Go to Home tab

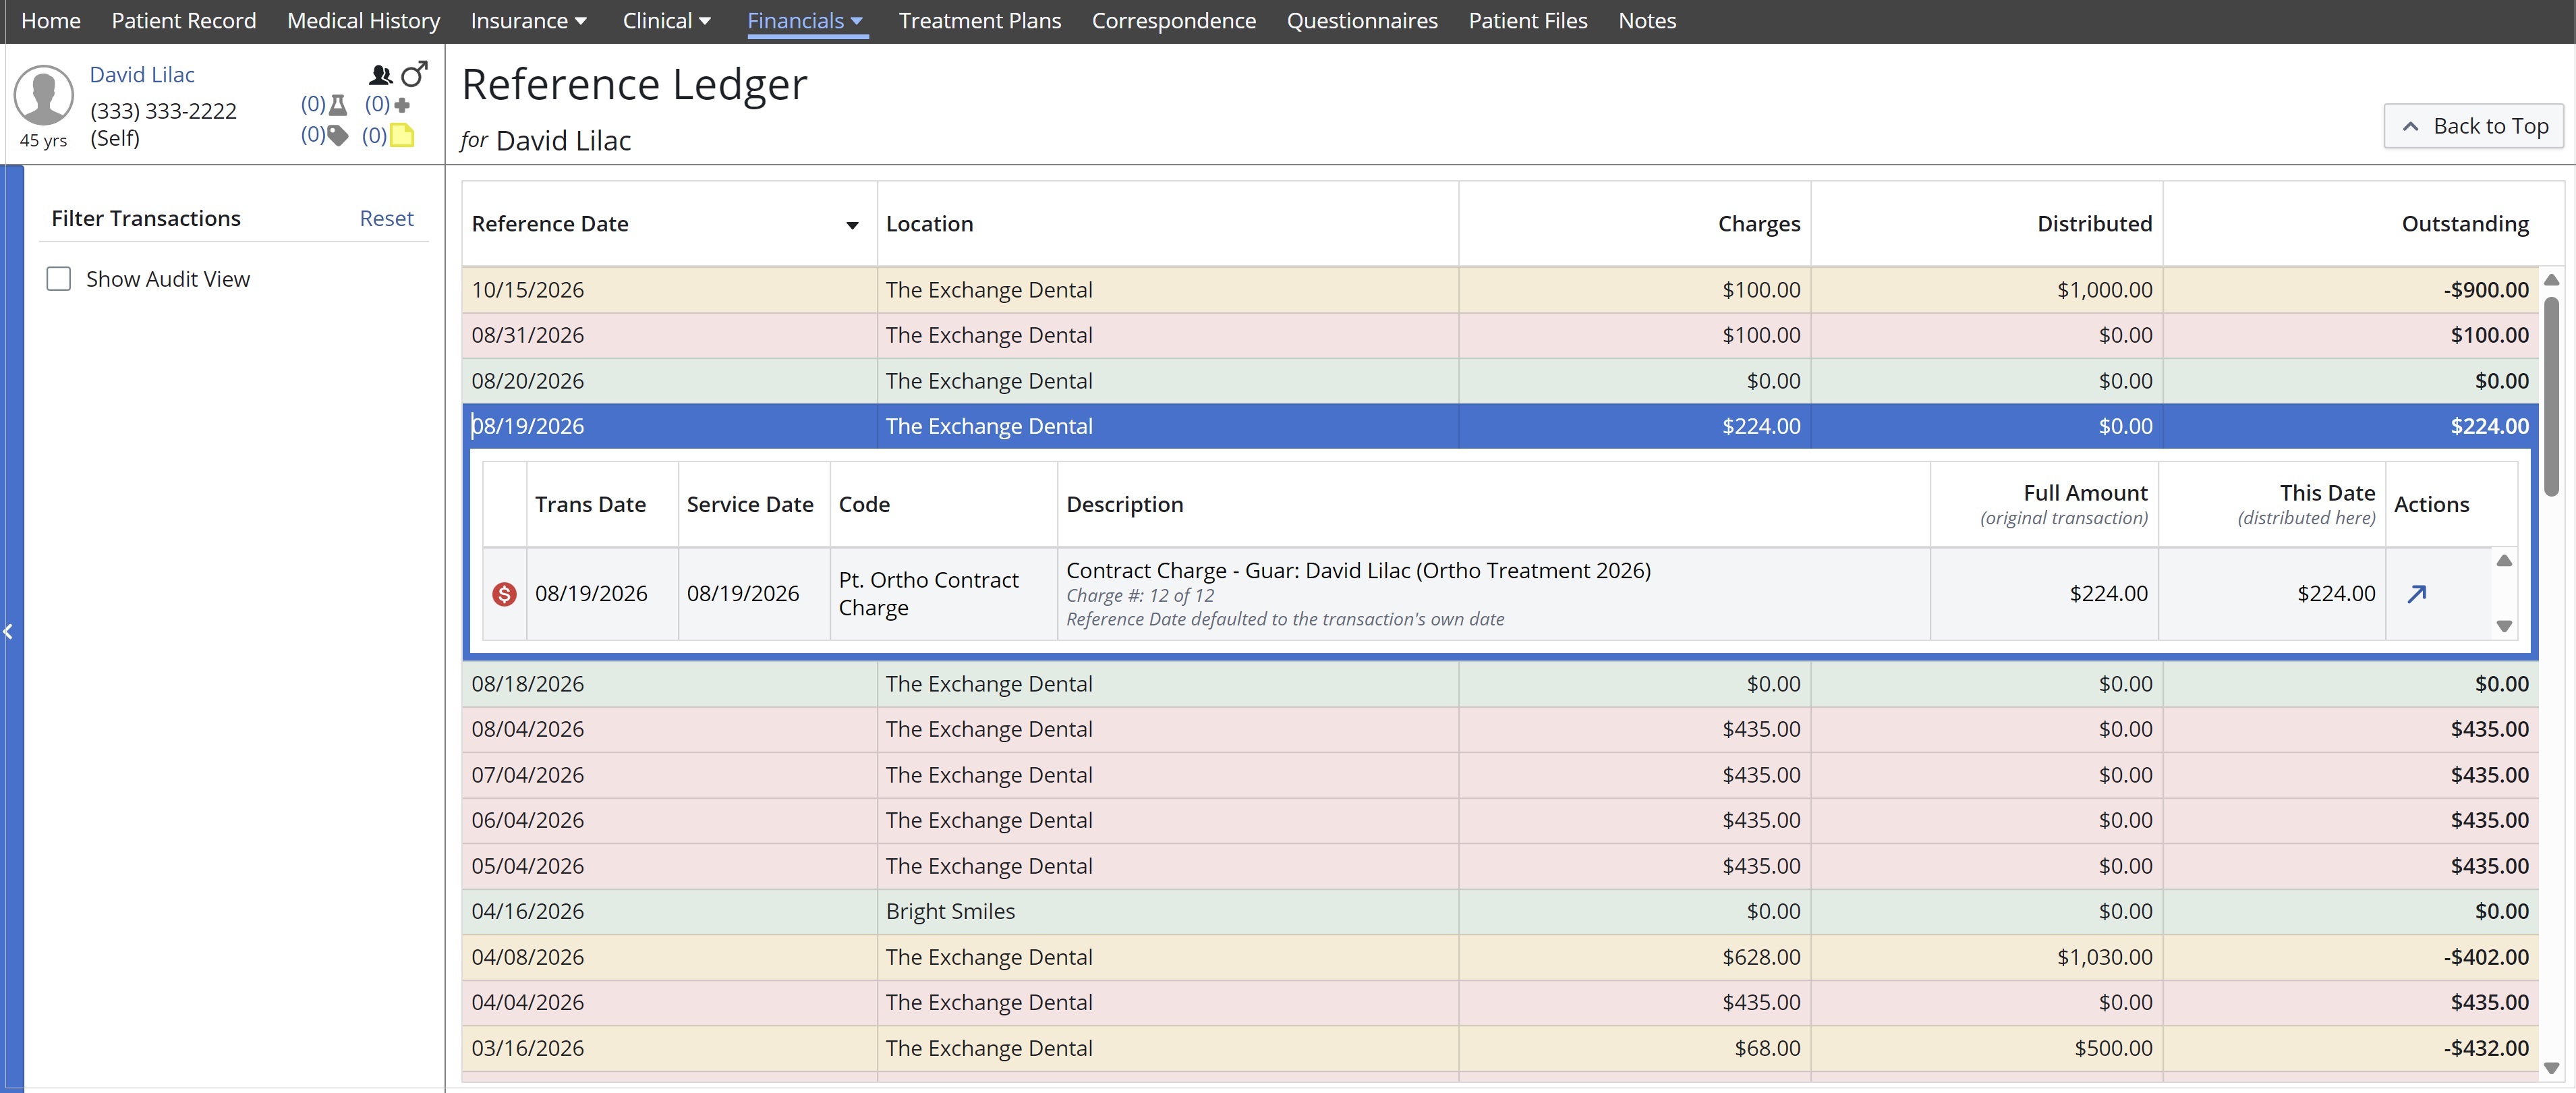(51, 21)
